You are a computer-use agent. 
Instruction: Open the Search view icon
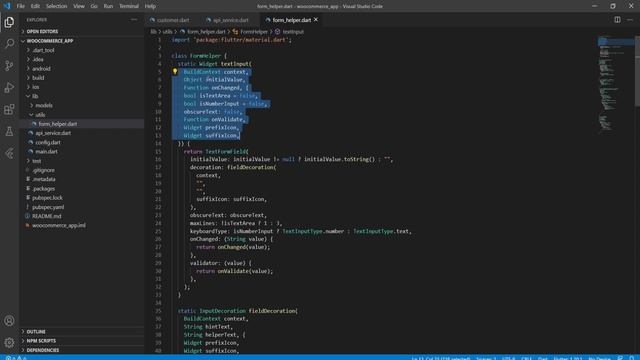pyautogui.click(x=9, y=43)
